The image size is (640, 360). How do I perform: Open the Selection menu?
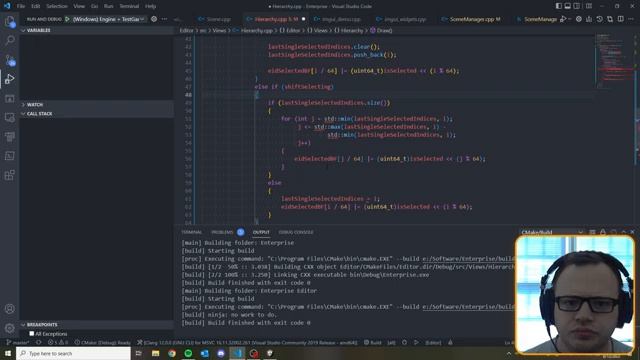pyautogui.click(x=57, y=6)
